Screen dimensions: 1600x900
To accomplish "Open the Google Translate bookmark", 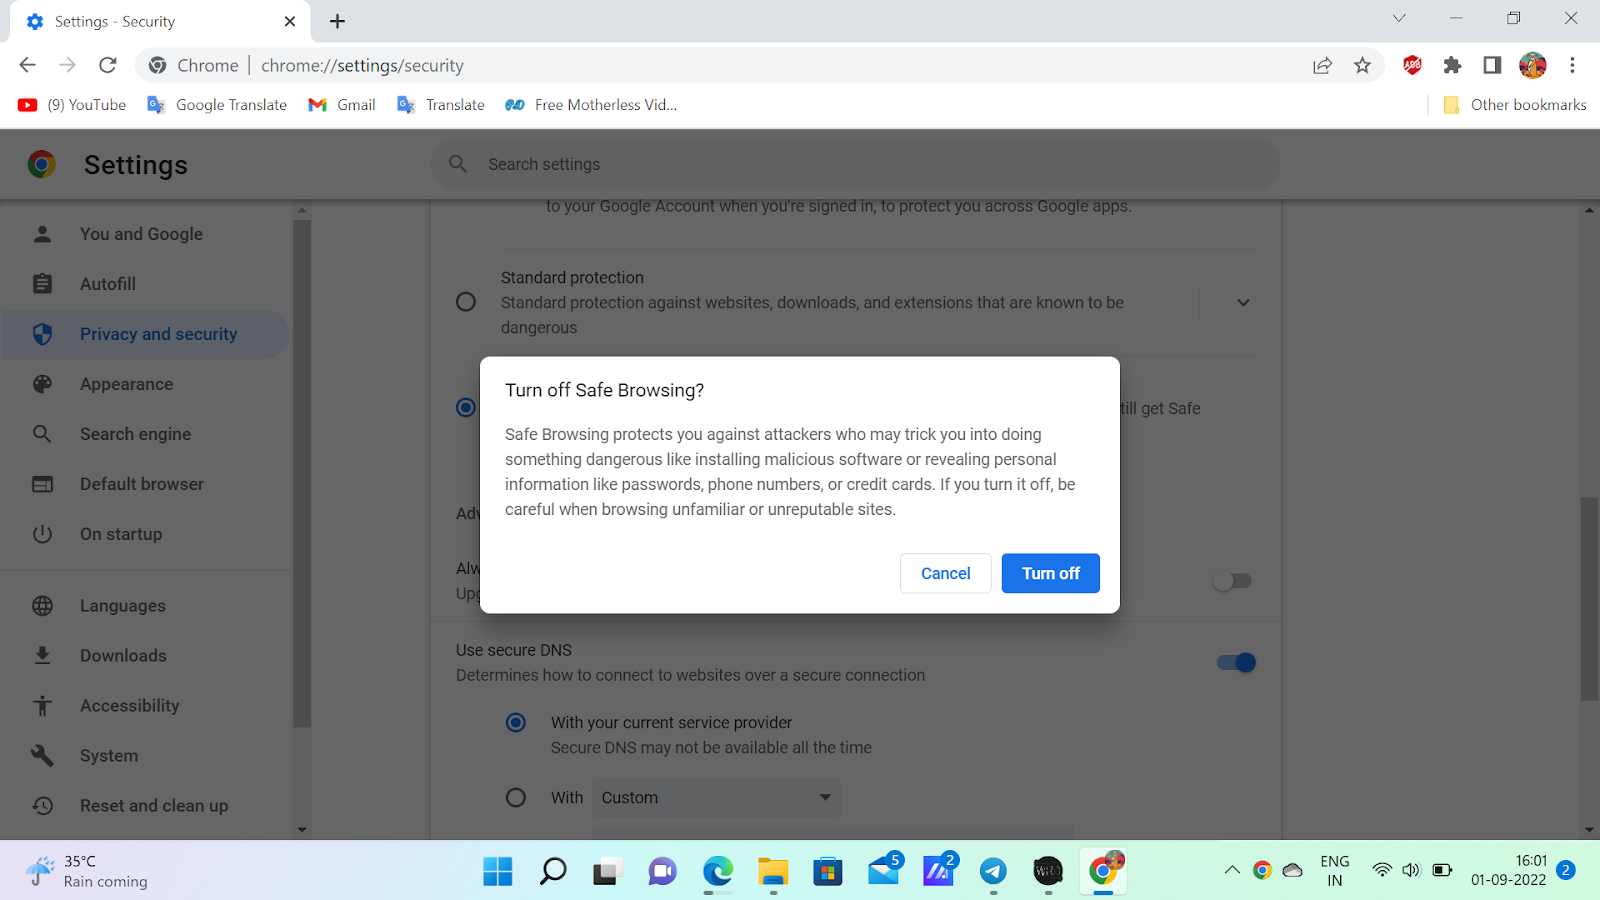I will (217, 105).
